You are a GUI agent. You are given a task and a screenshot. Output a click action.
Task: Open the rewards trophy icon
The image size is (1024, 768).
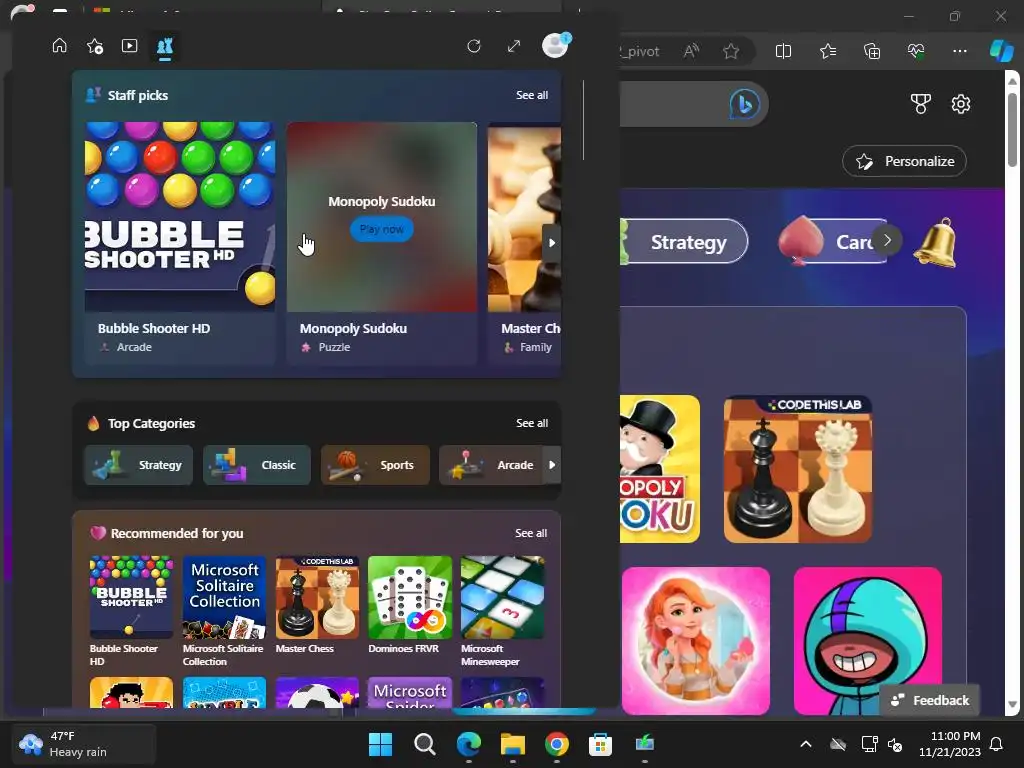point(920,104)
